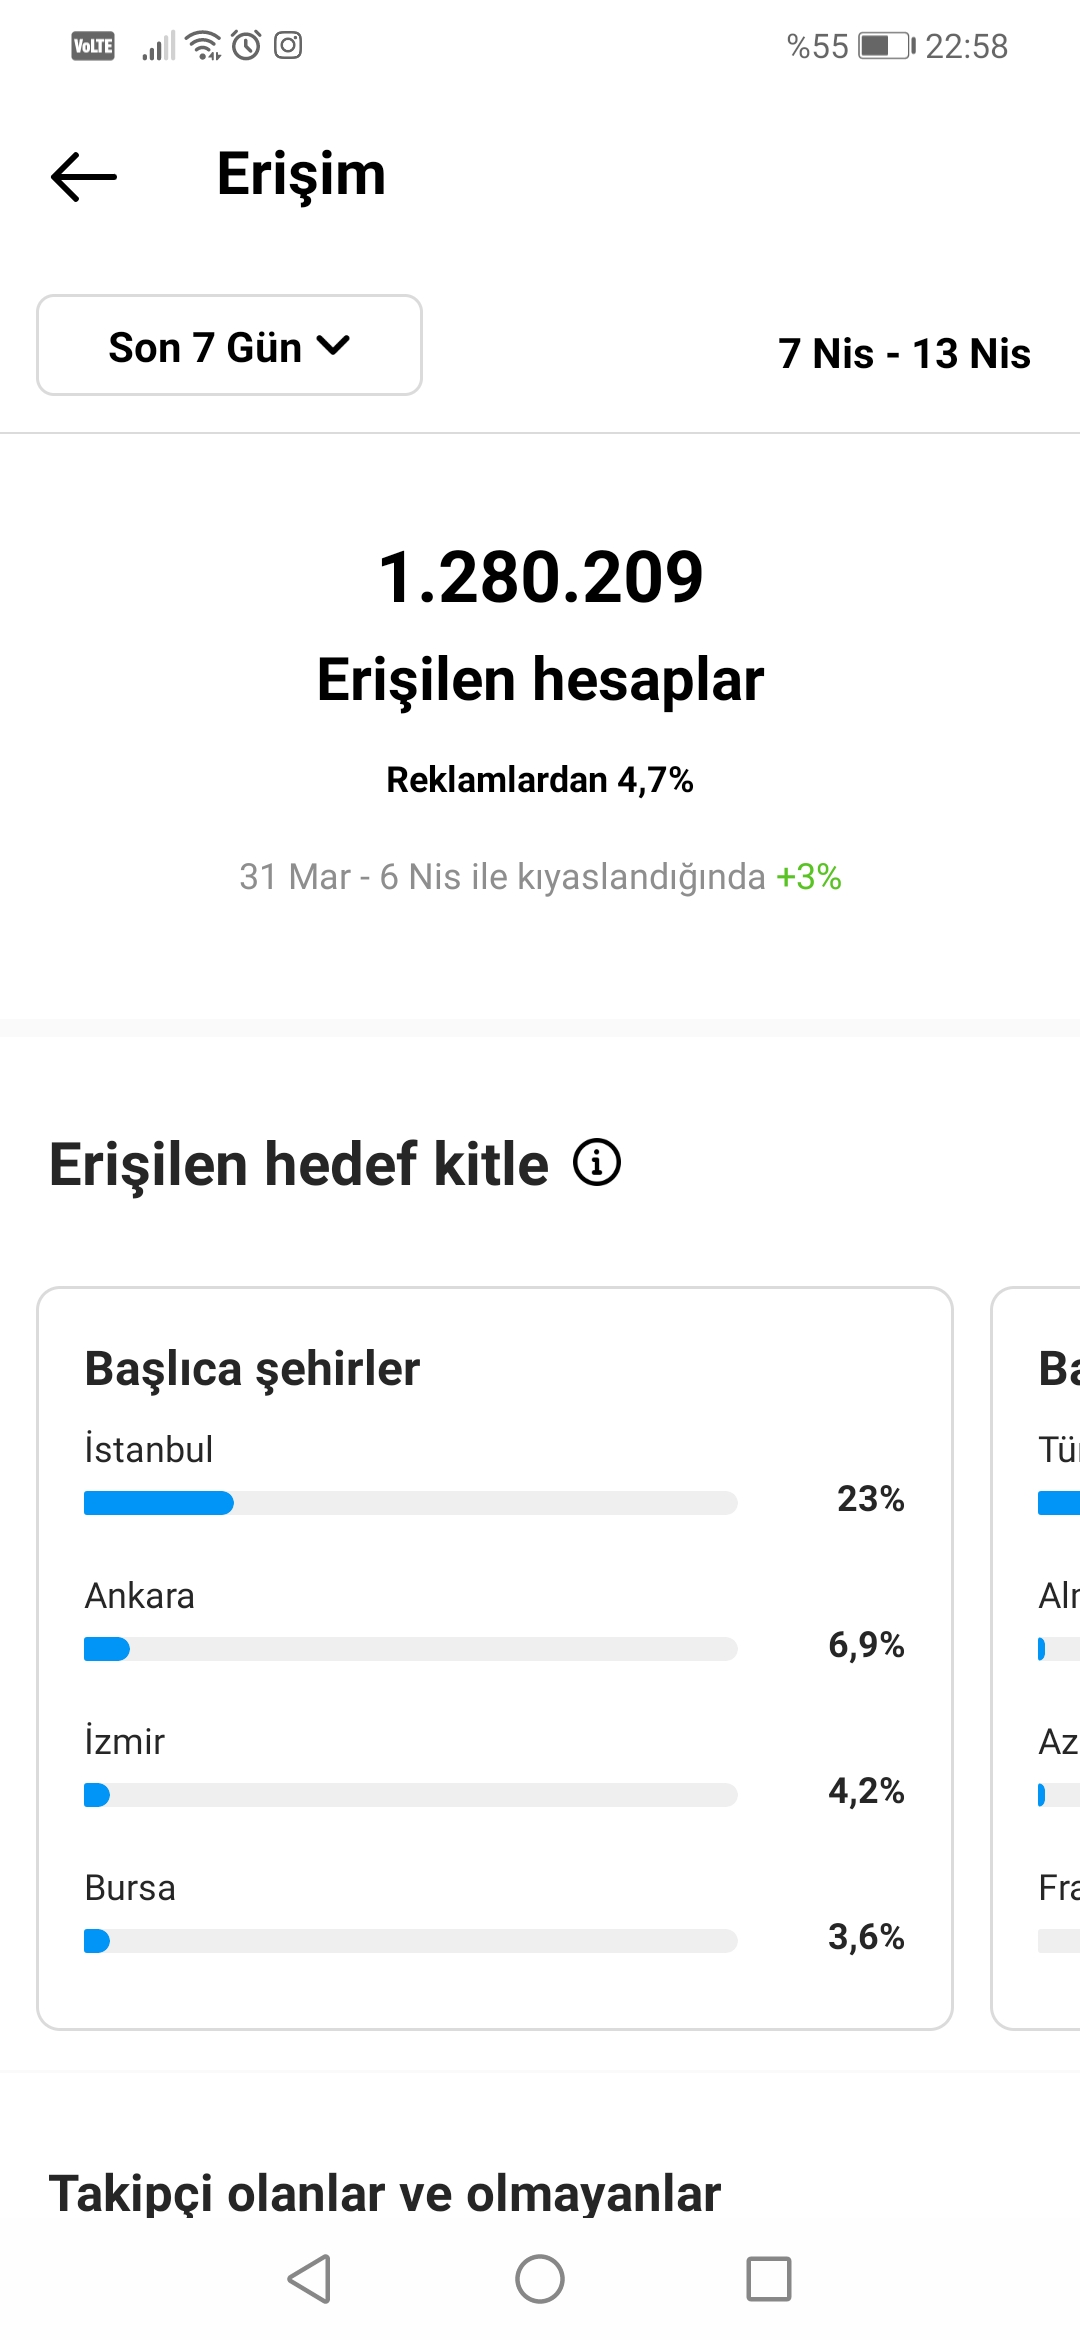
Task: Open the info icon beside Erişilen hedef kitle
Action: pyautogui.click(x=597, y=1162)
